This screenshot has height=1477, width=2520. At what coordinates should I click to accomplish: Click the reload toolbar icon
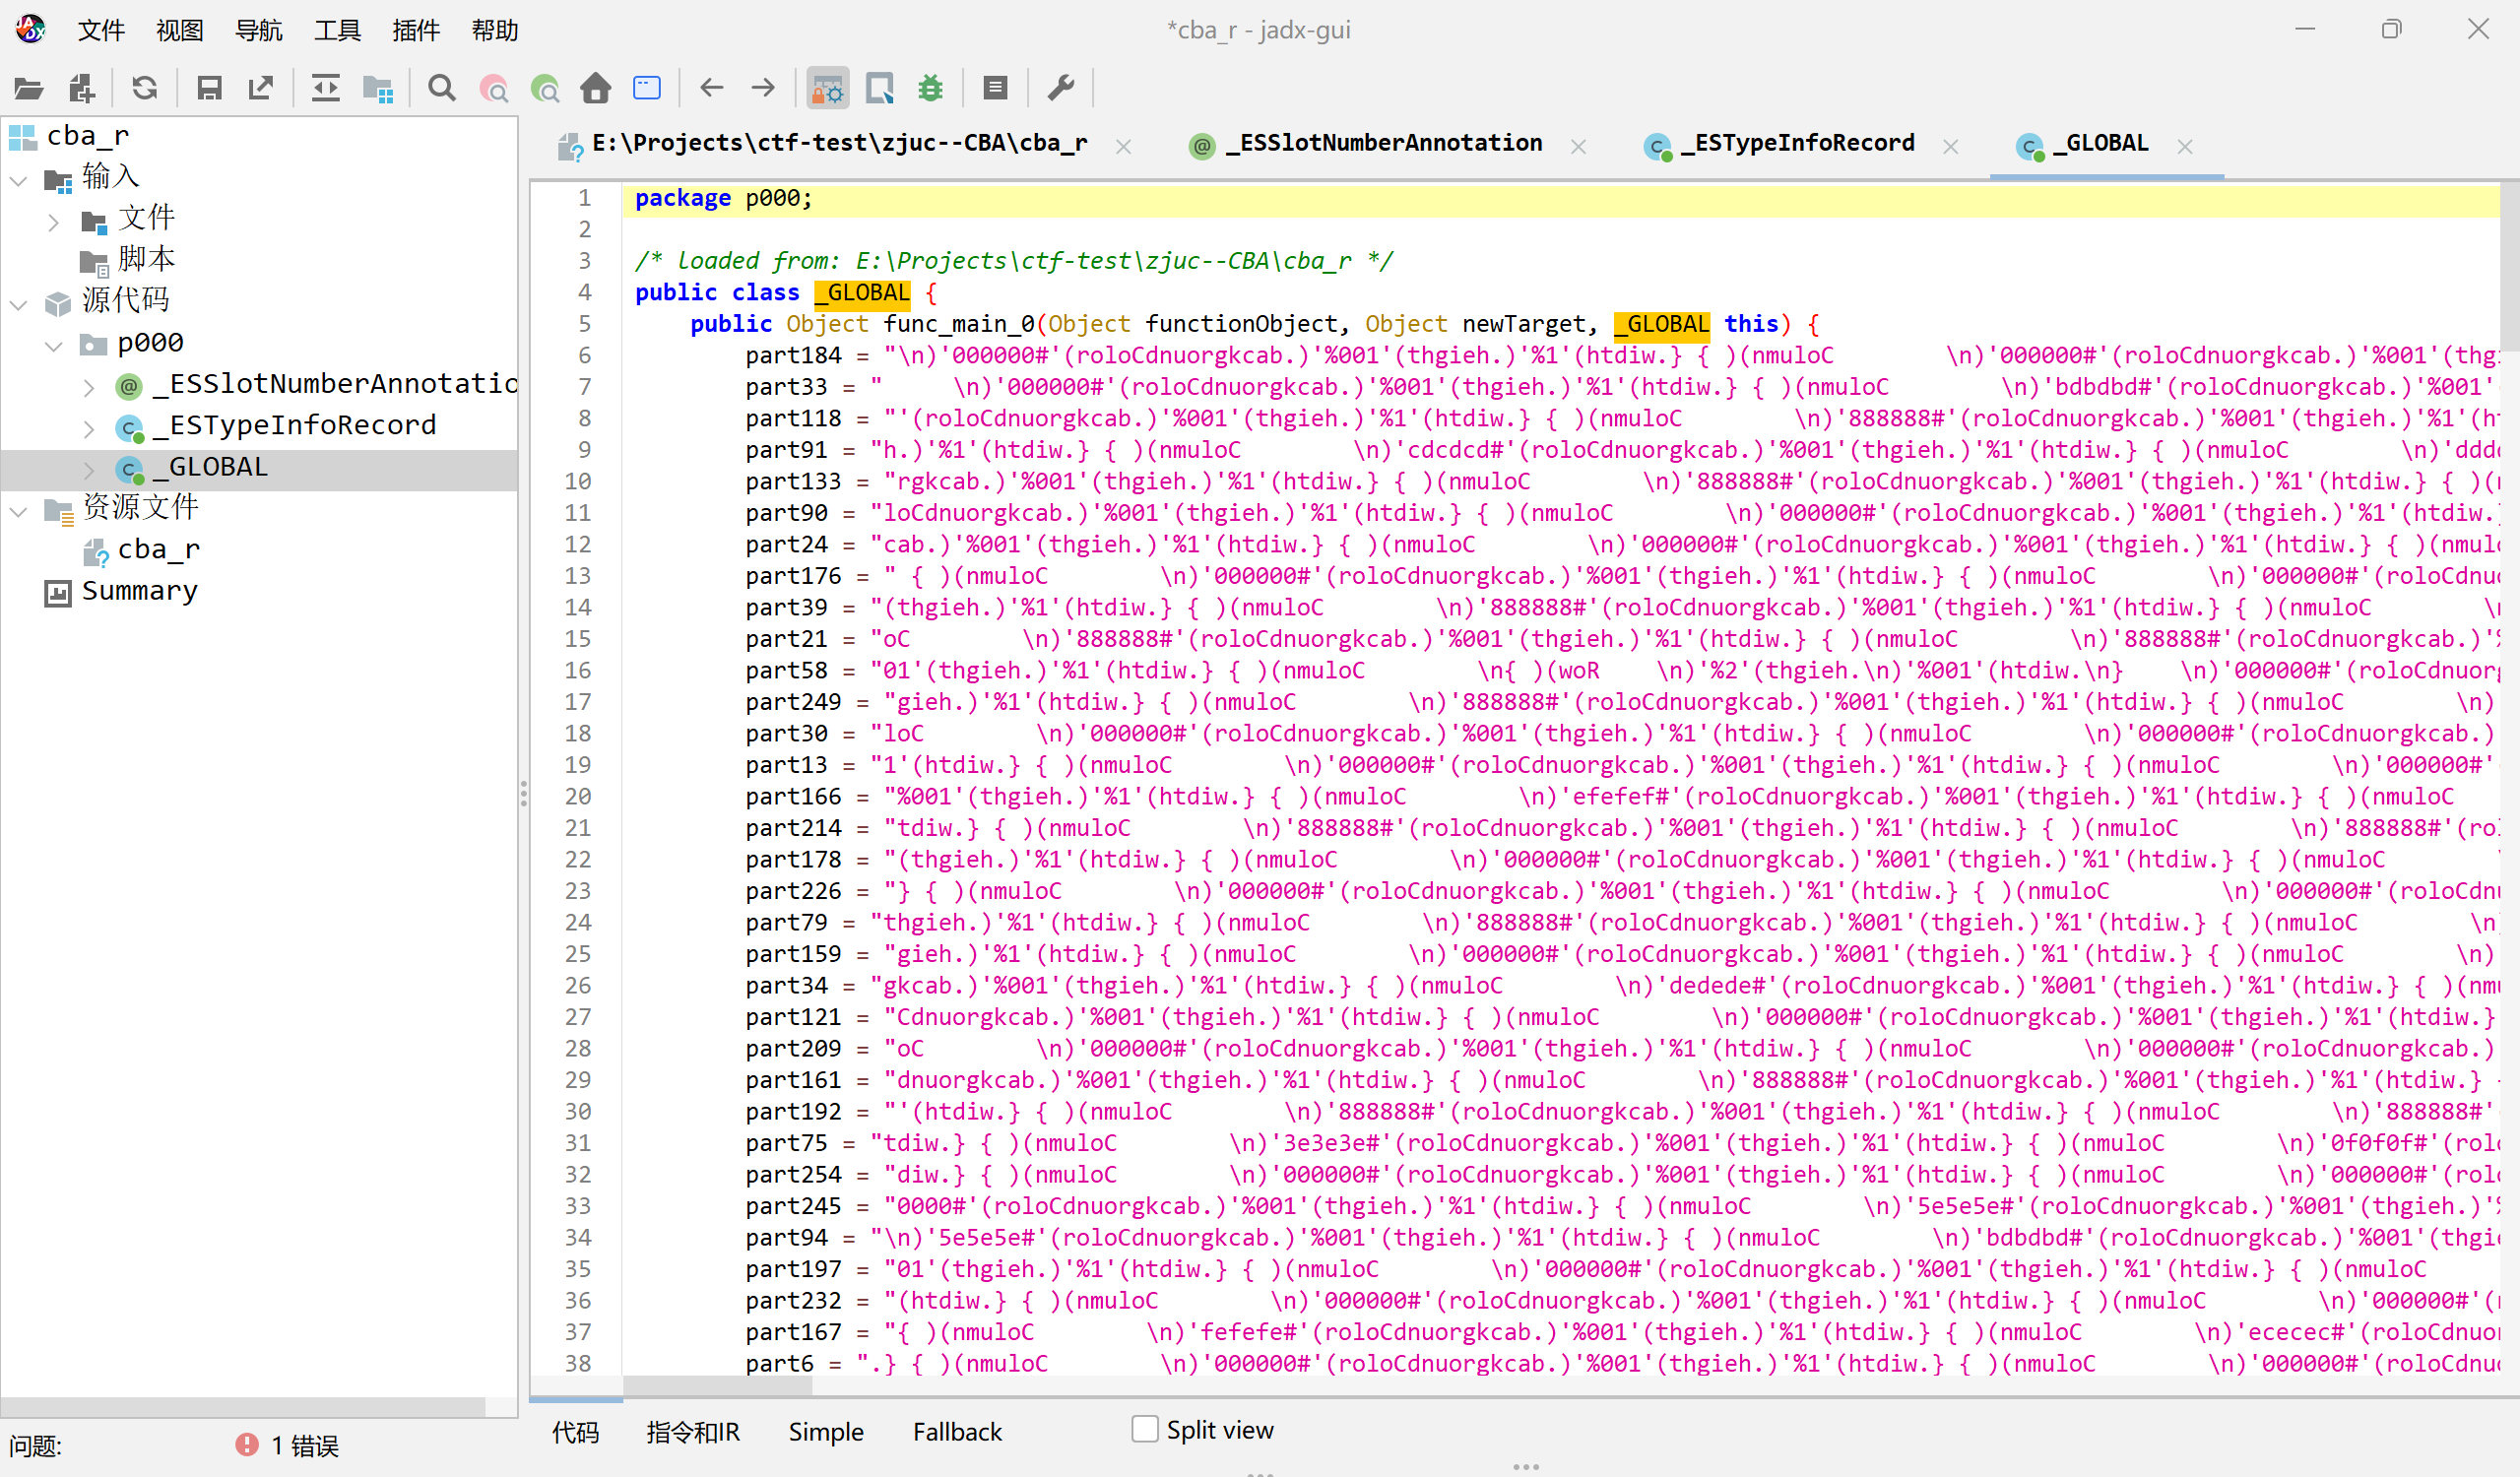click(x=145, y=89)
